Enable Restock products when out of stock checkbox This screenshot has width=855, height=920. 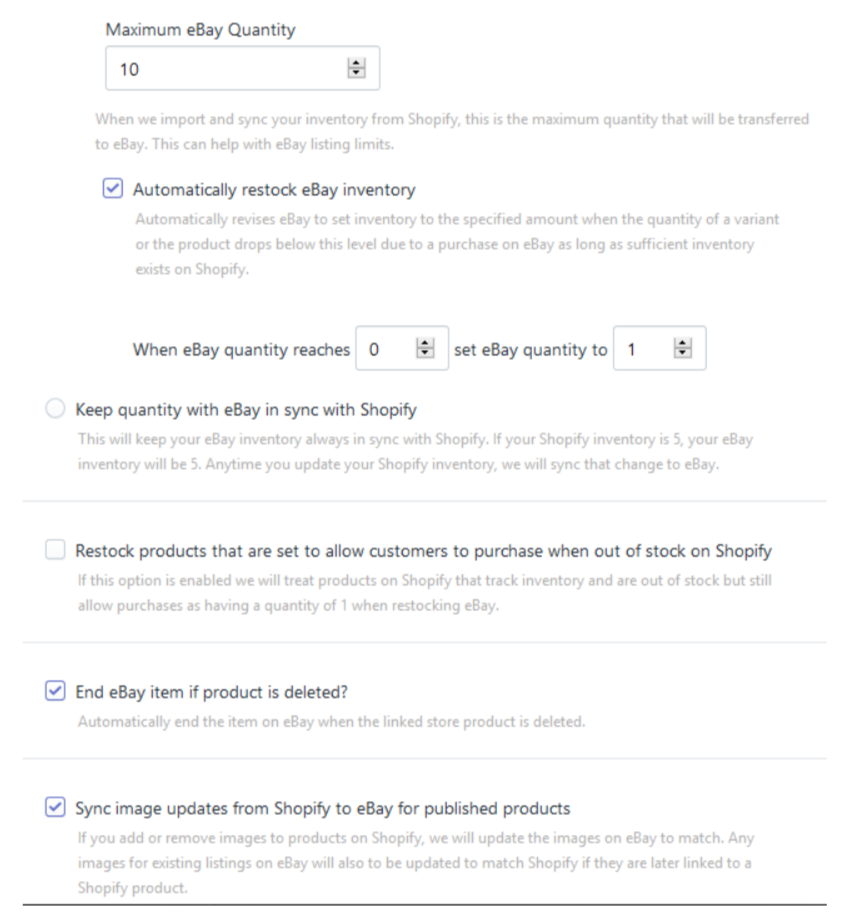56,550
